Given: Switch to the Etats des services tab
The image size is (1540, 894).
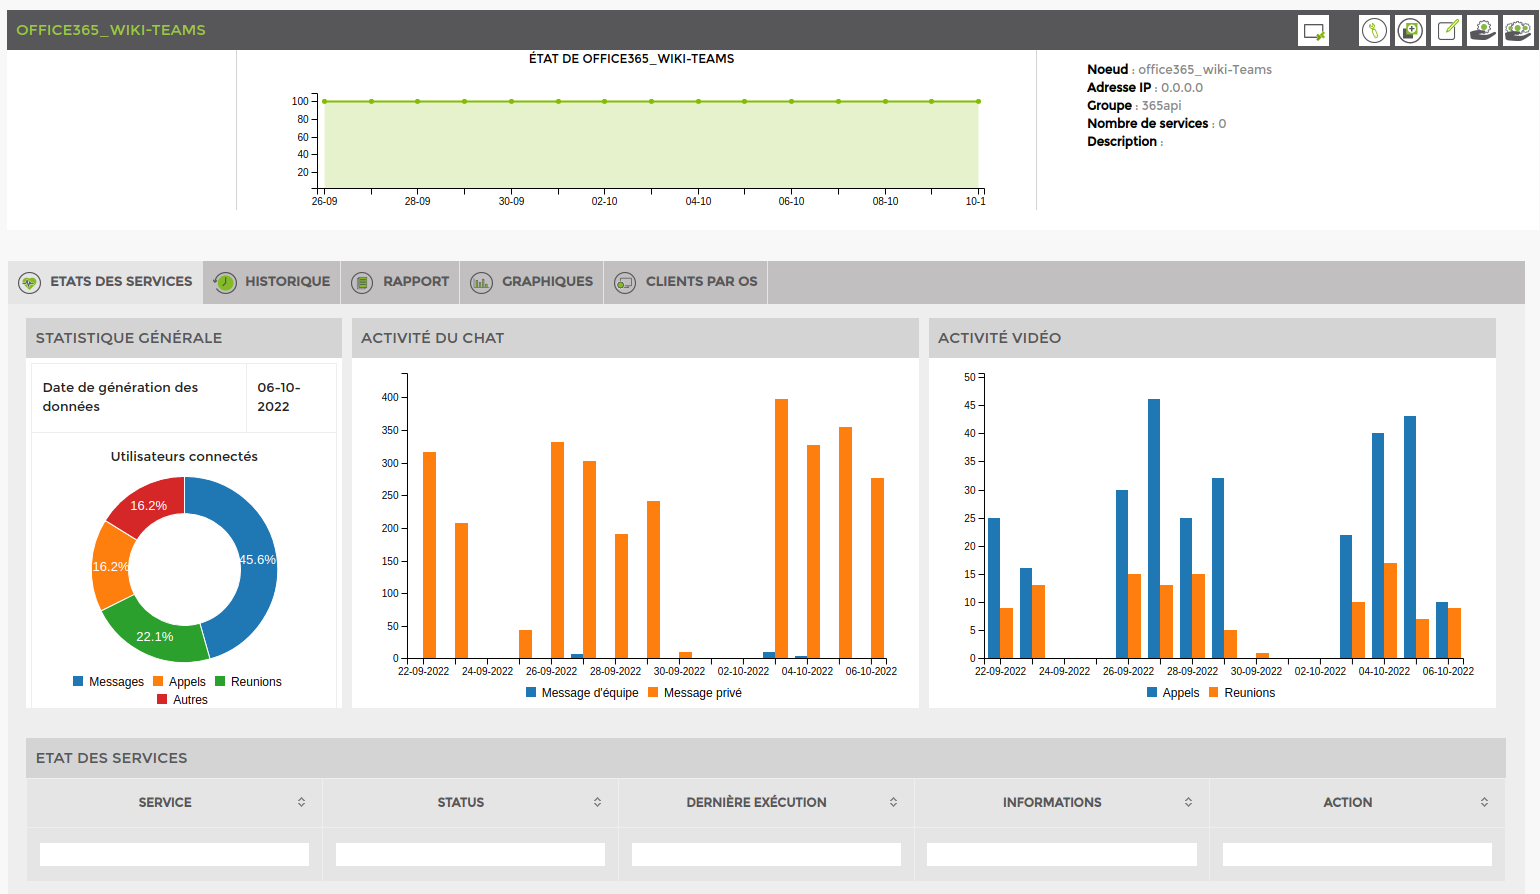Looking at the screenshot, I should [x=105, y=282].
